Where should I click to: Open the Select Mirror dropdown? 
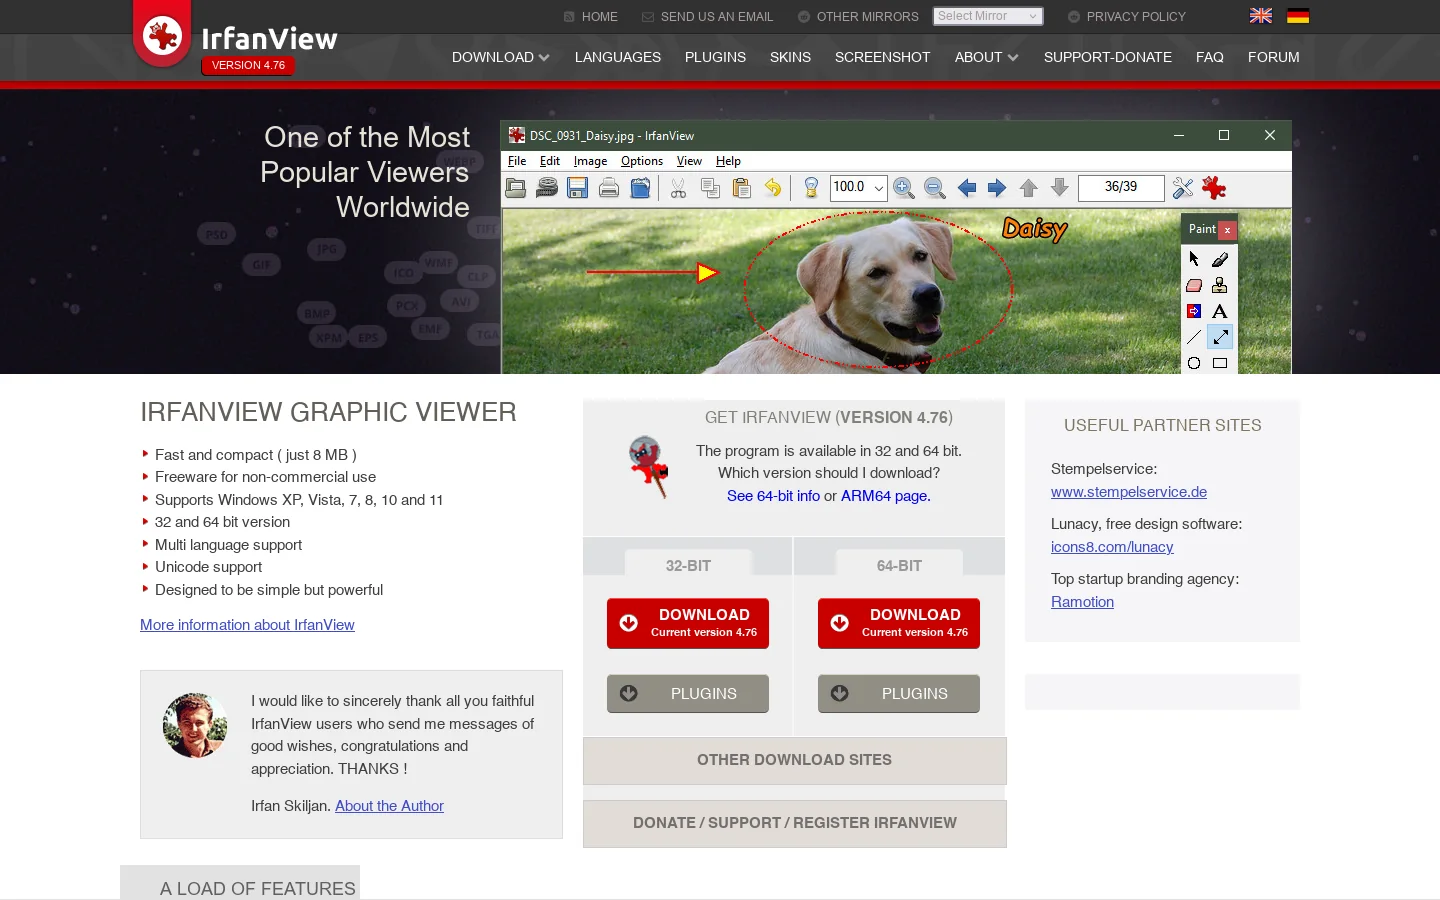click(x=988, y=16)
